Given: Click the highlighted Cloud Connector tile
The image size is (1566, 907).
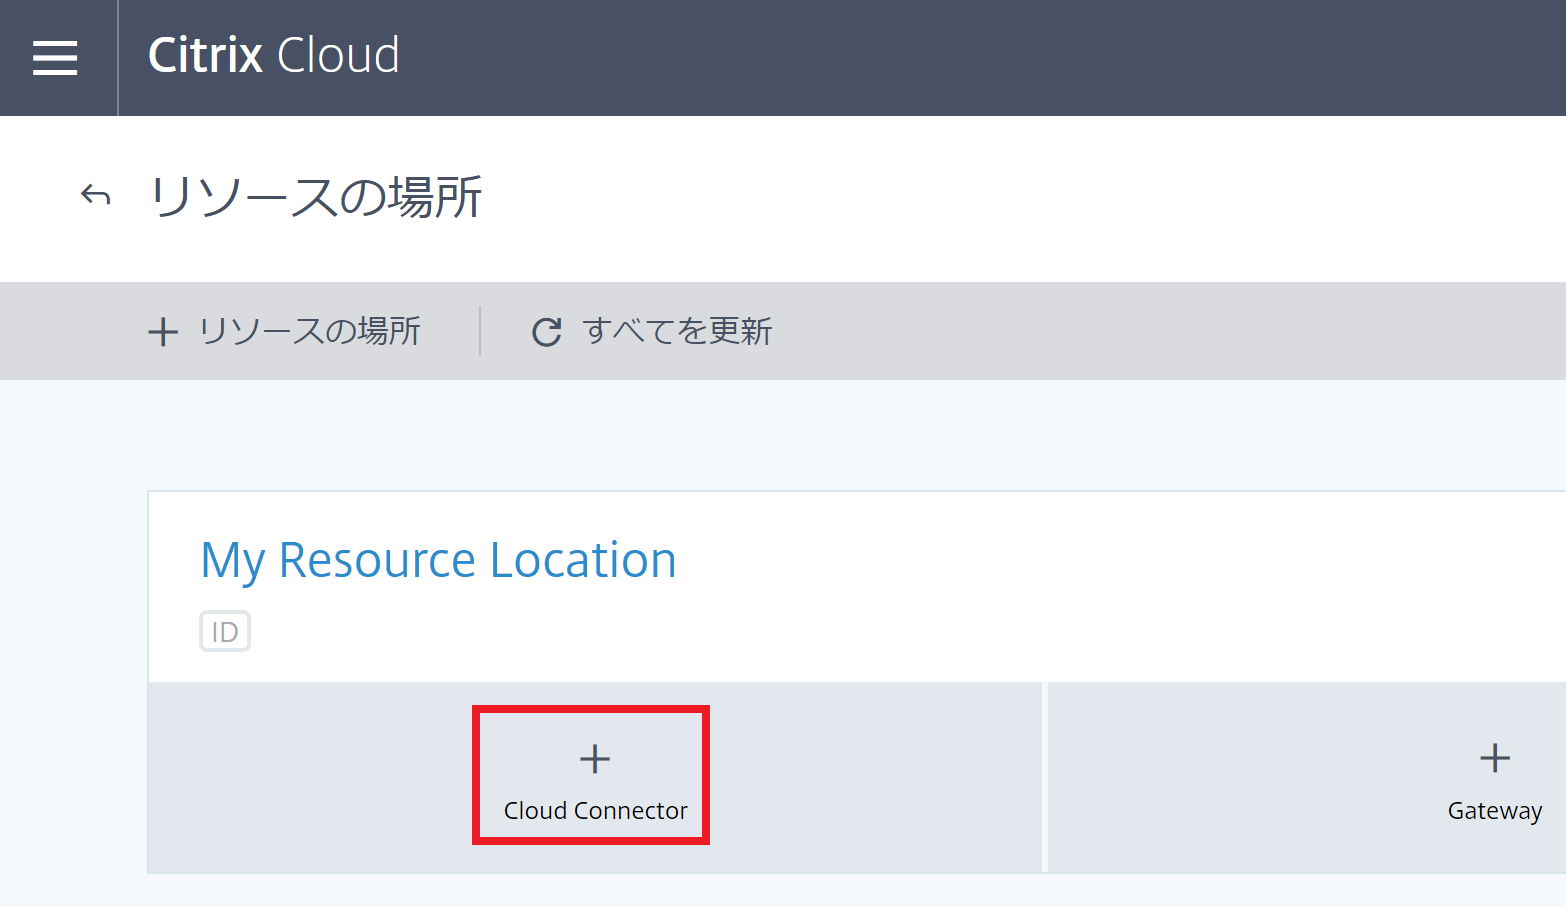Looking at the screenshot, I should (592, 775).
